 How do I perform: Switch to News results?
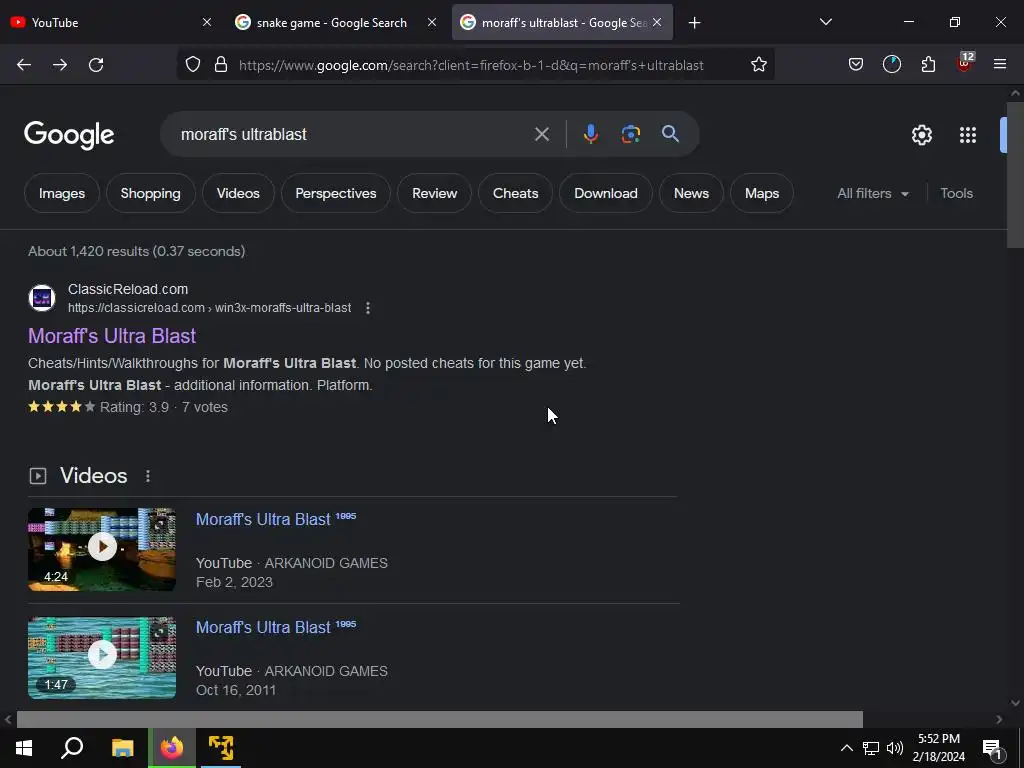coord(691,193)
